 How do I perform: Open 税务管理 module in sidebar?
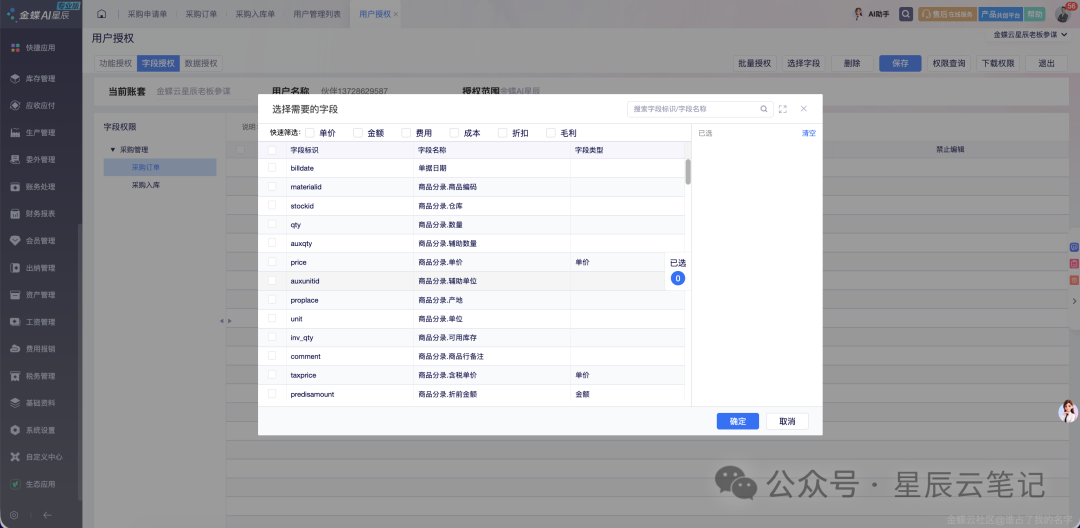[x=33, y=376]
